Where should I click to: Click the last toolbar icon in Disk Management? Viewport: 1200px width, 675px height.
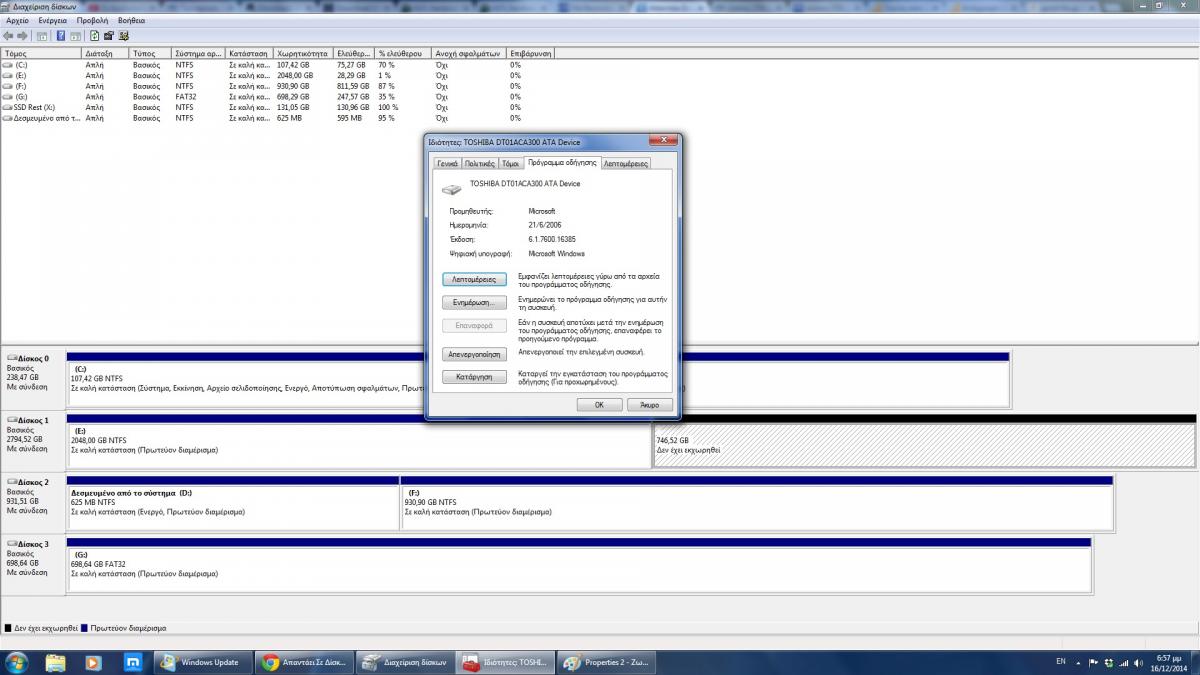point(123,35)
